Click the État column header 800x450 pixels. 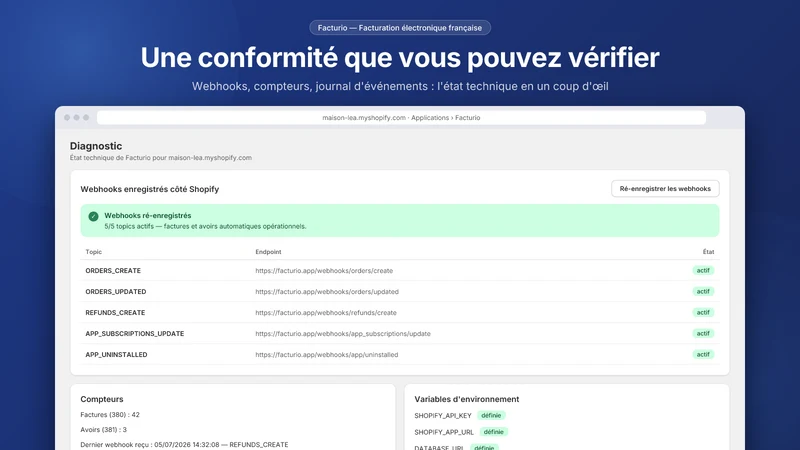point(708,252)
